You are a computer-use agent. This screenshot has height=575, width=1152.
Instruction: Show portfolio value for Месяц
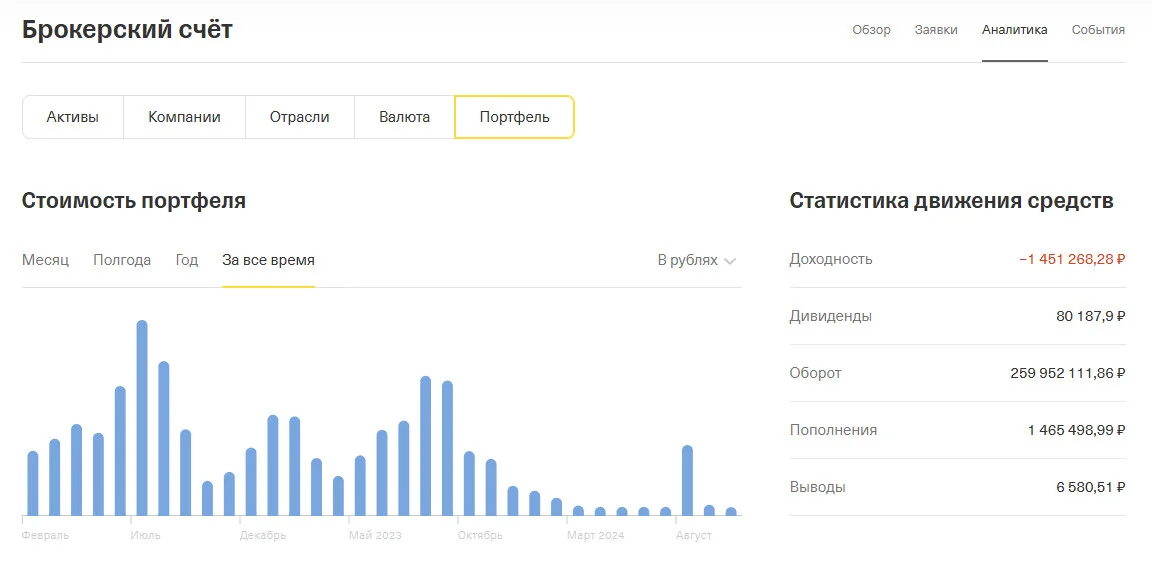pyautogui.click(x=46, y=260)
